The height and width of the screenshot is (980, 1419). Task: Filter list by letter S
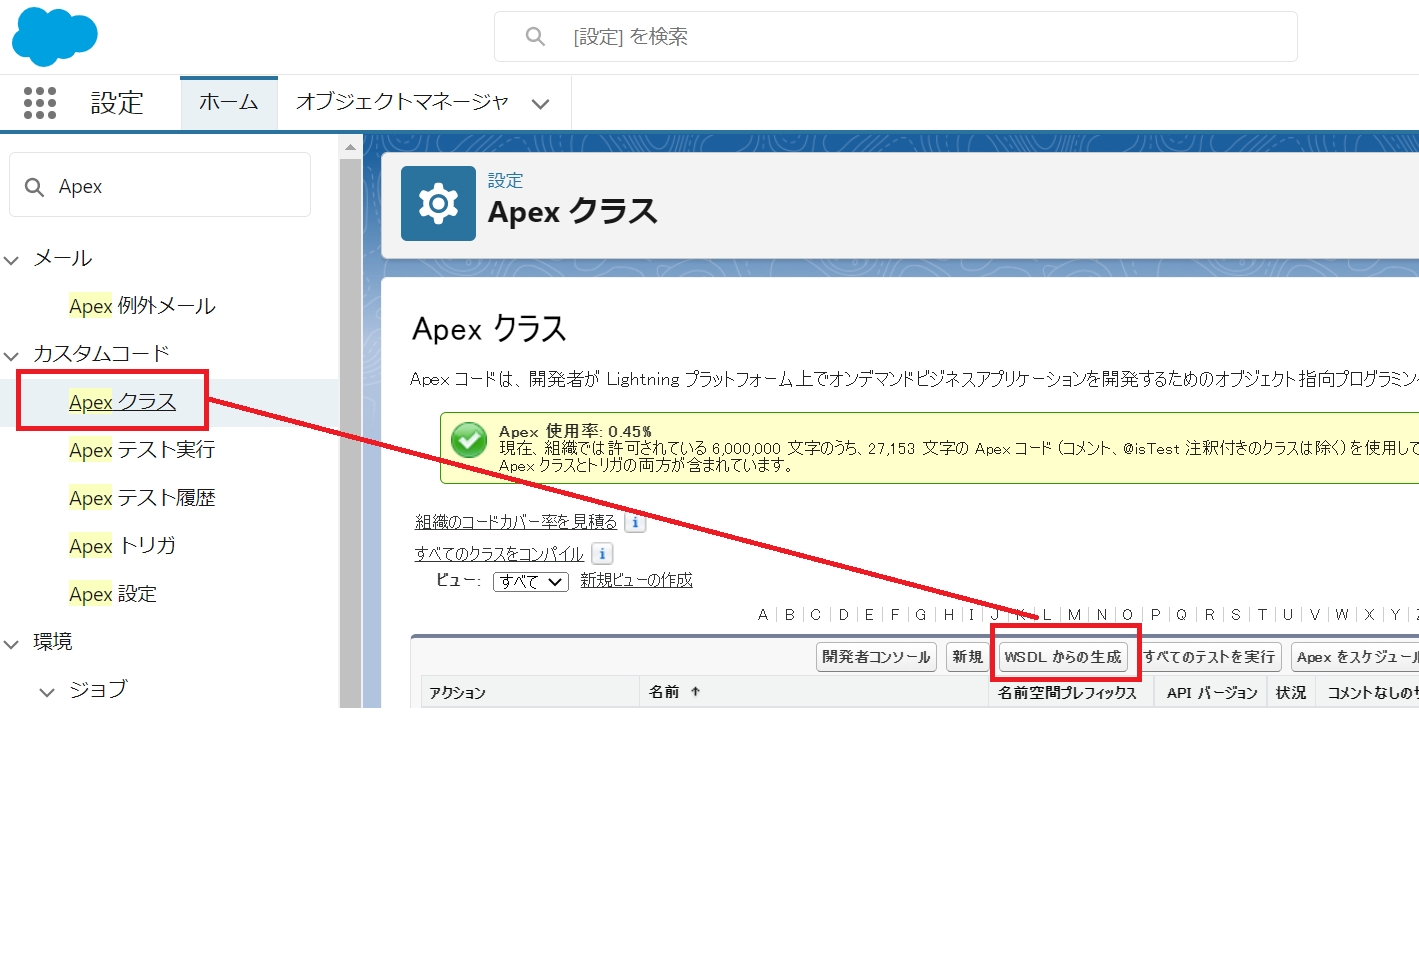click(1236, 615)
